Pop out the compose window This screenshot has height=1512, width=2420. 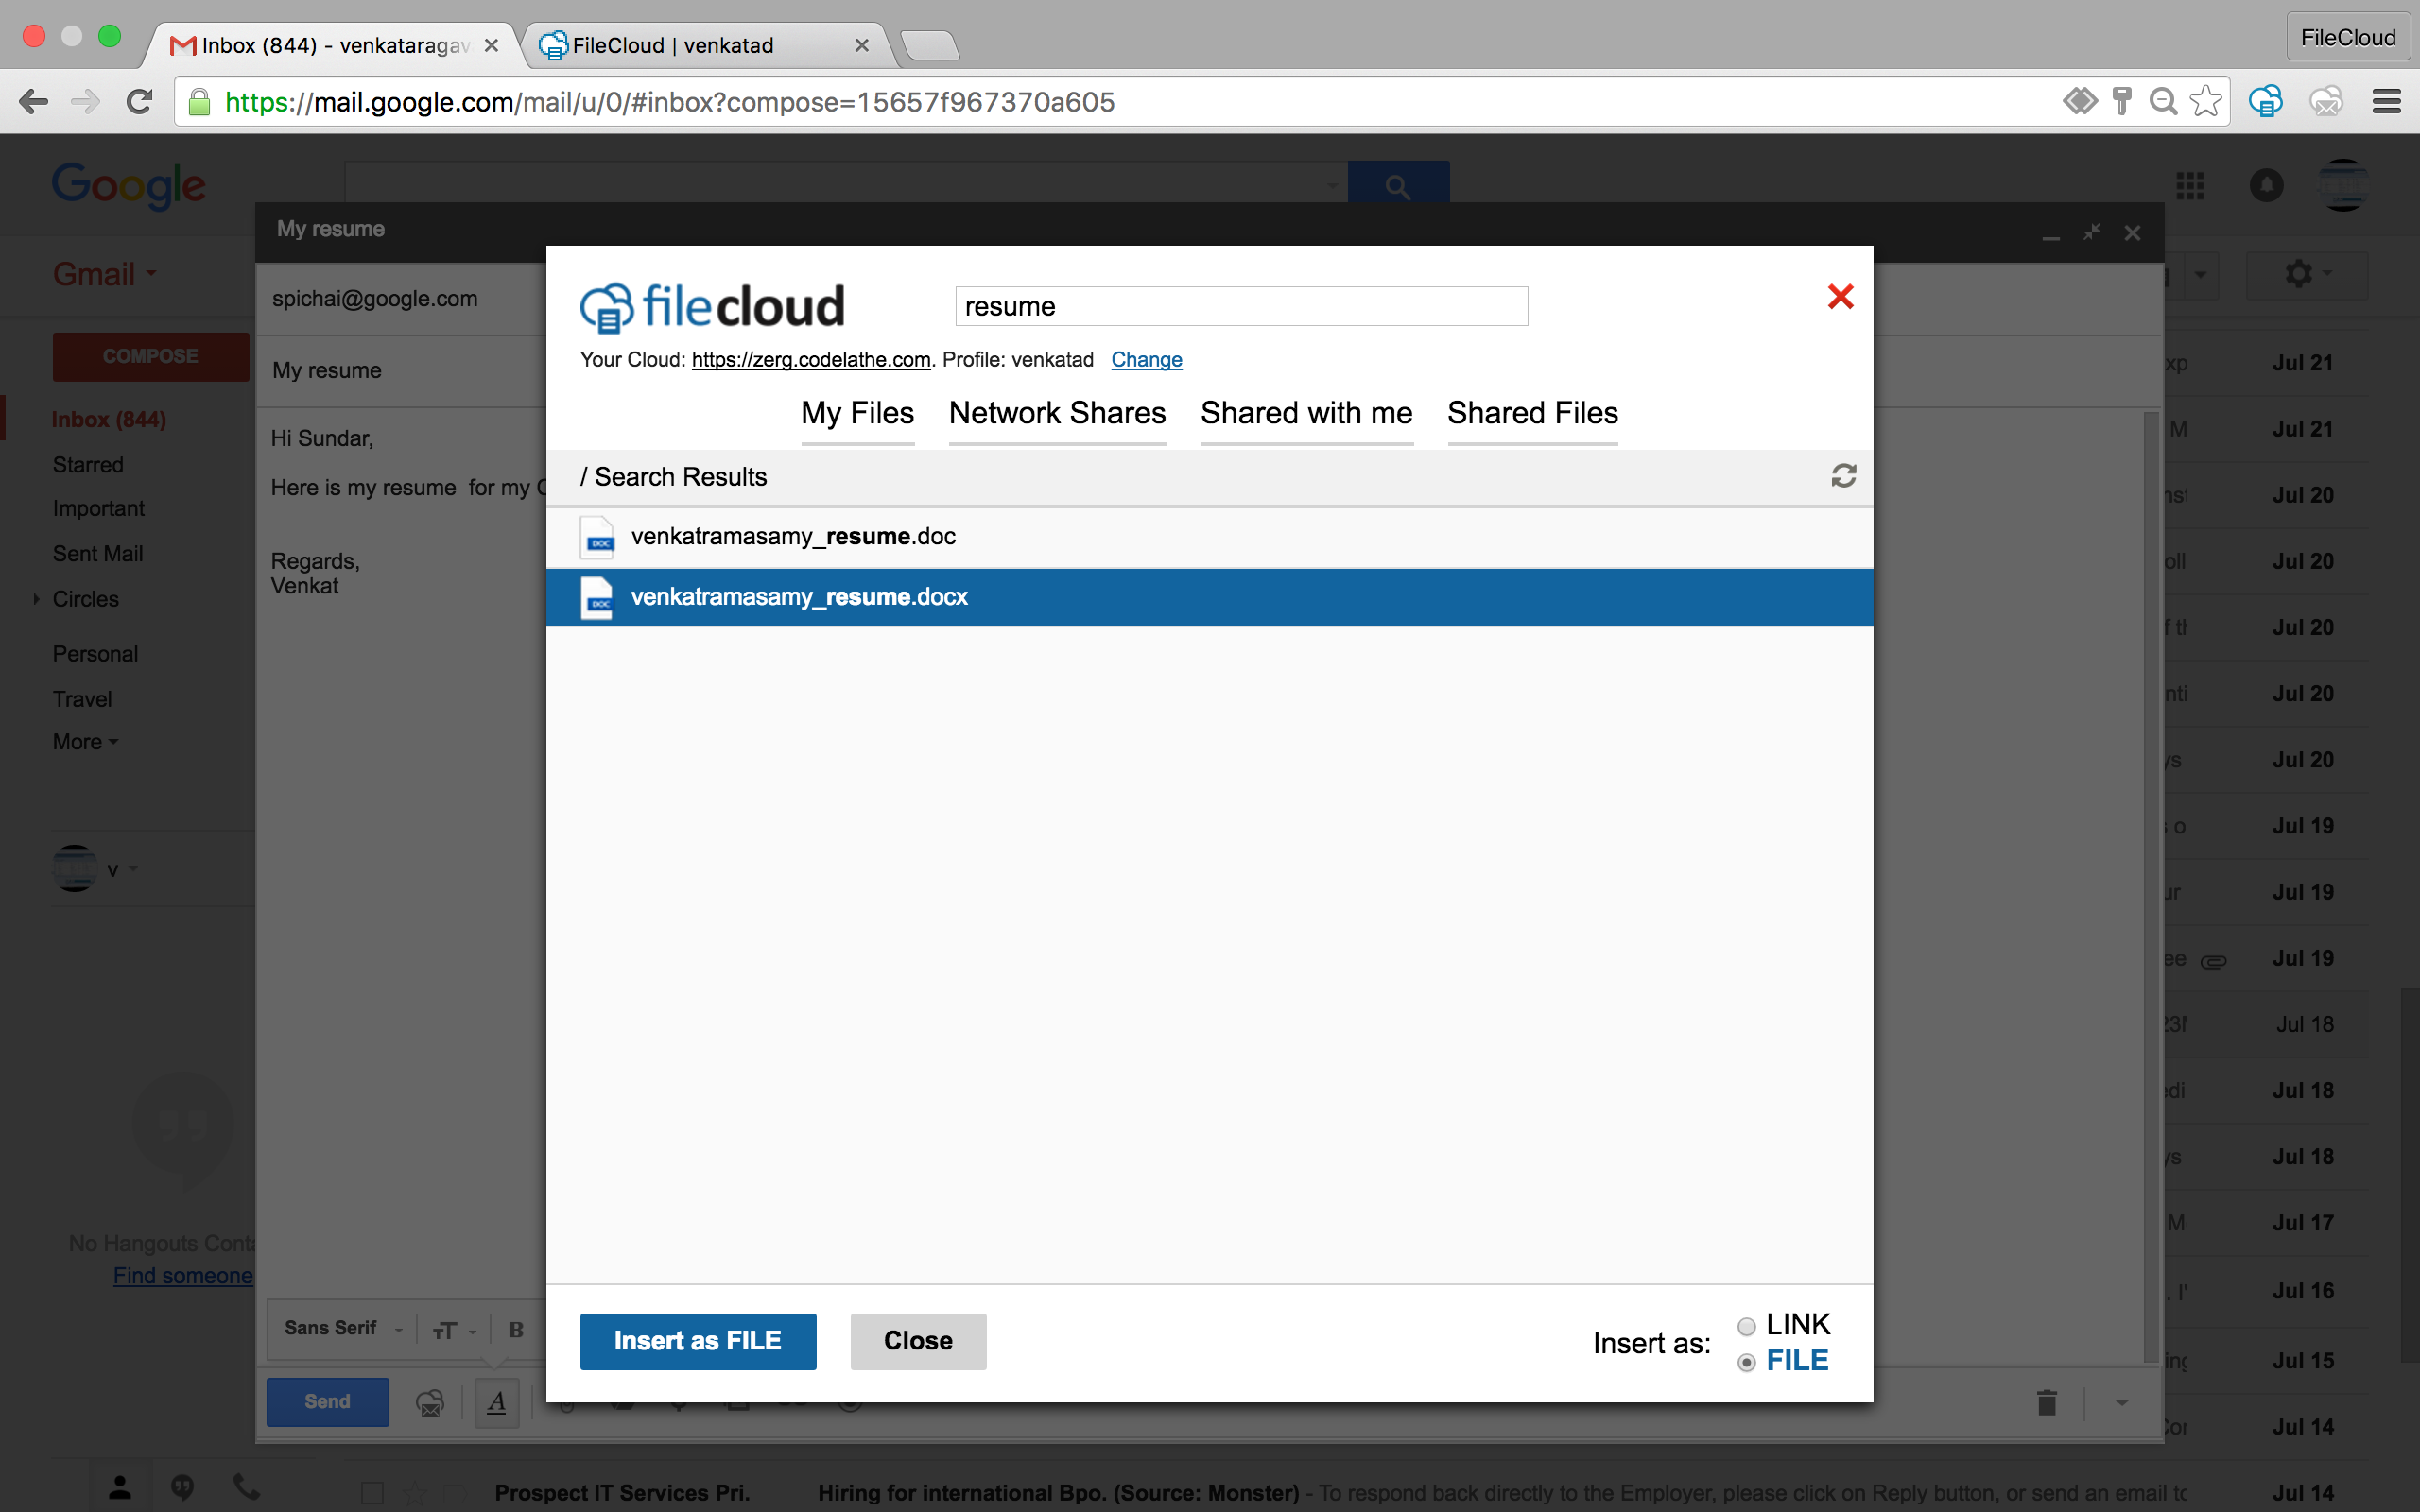(x=2091, y=232)
